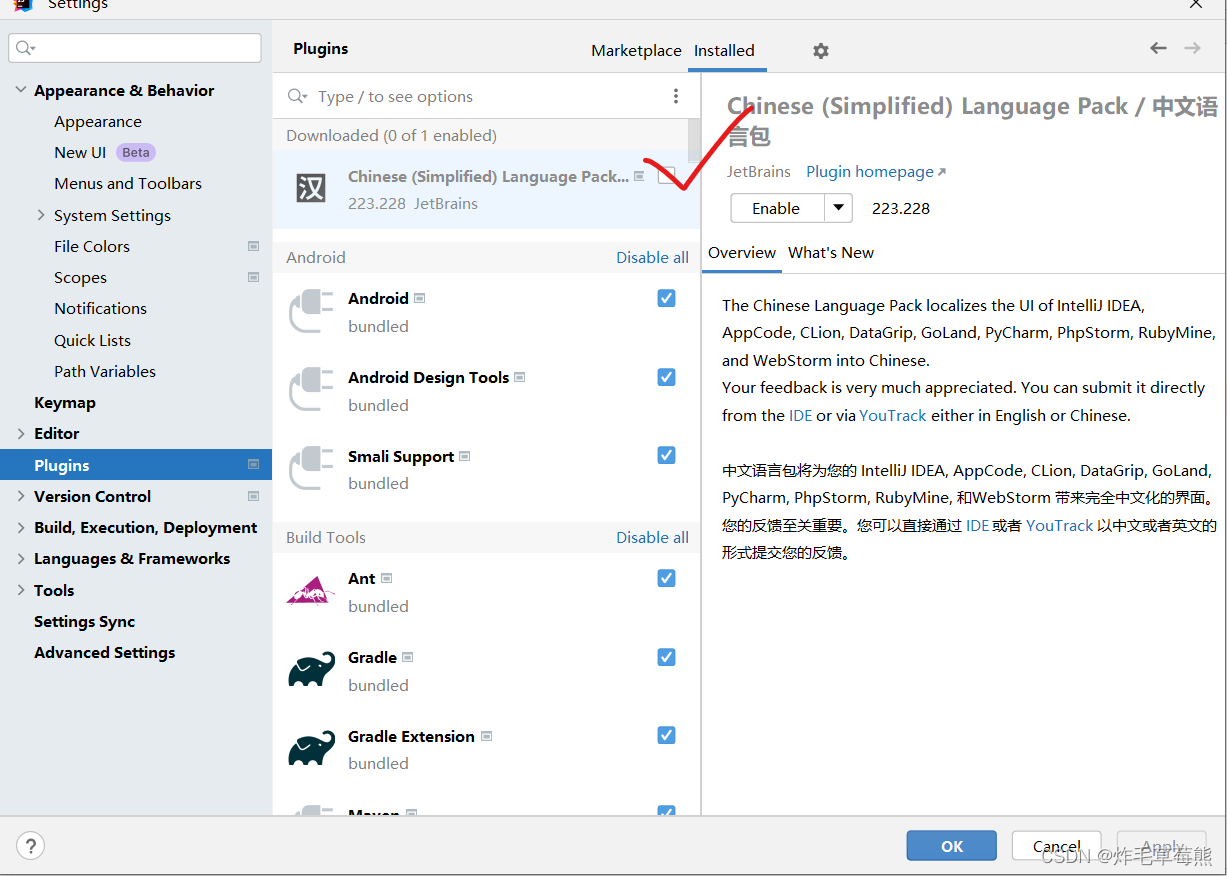This screenshot has height=876, width=1227.
Task: Open the plugins gear settings icon
Action: click(x=821, y=51)
